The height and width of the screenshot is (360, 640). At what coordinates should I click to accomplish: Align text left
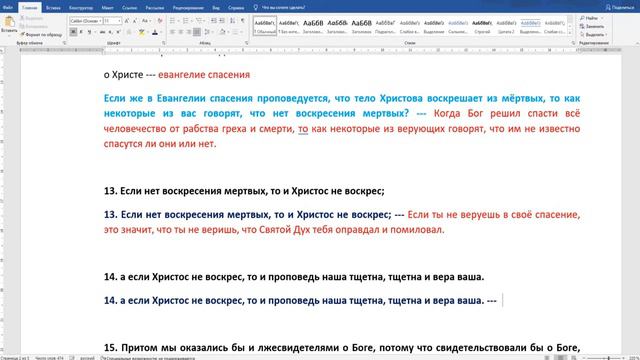[x=172, y=32]
